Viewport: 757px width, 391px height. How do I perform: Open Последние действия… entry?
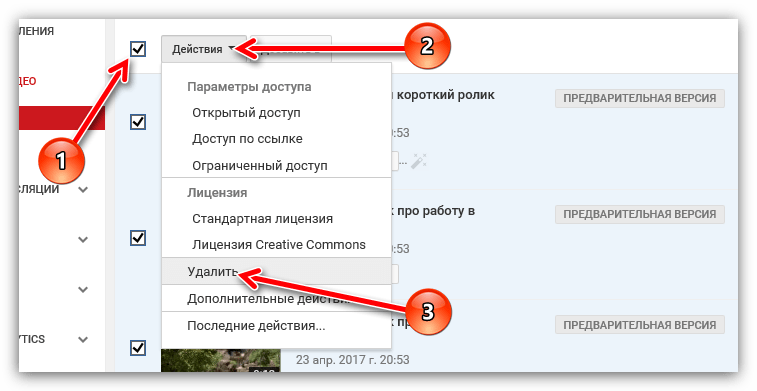pyautogui.click(x=276, y=326)
